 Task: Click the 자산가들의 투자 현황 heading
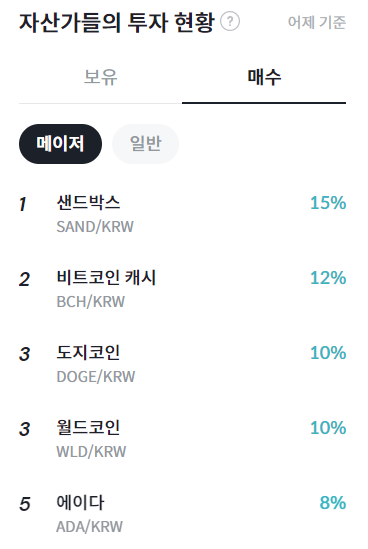(116, 22)
